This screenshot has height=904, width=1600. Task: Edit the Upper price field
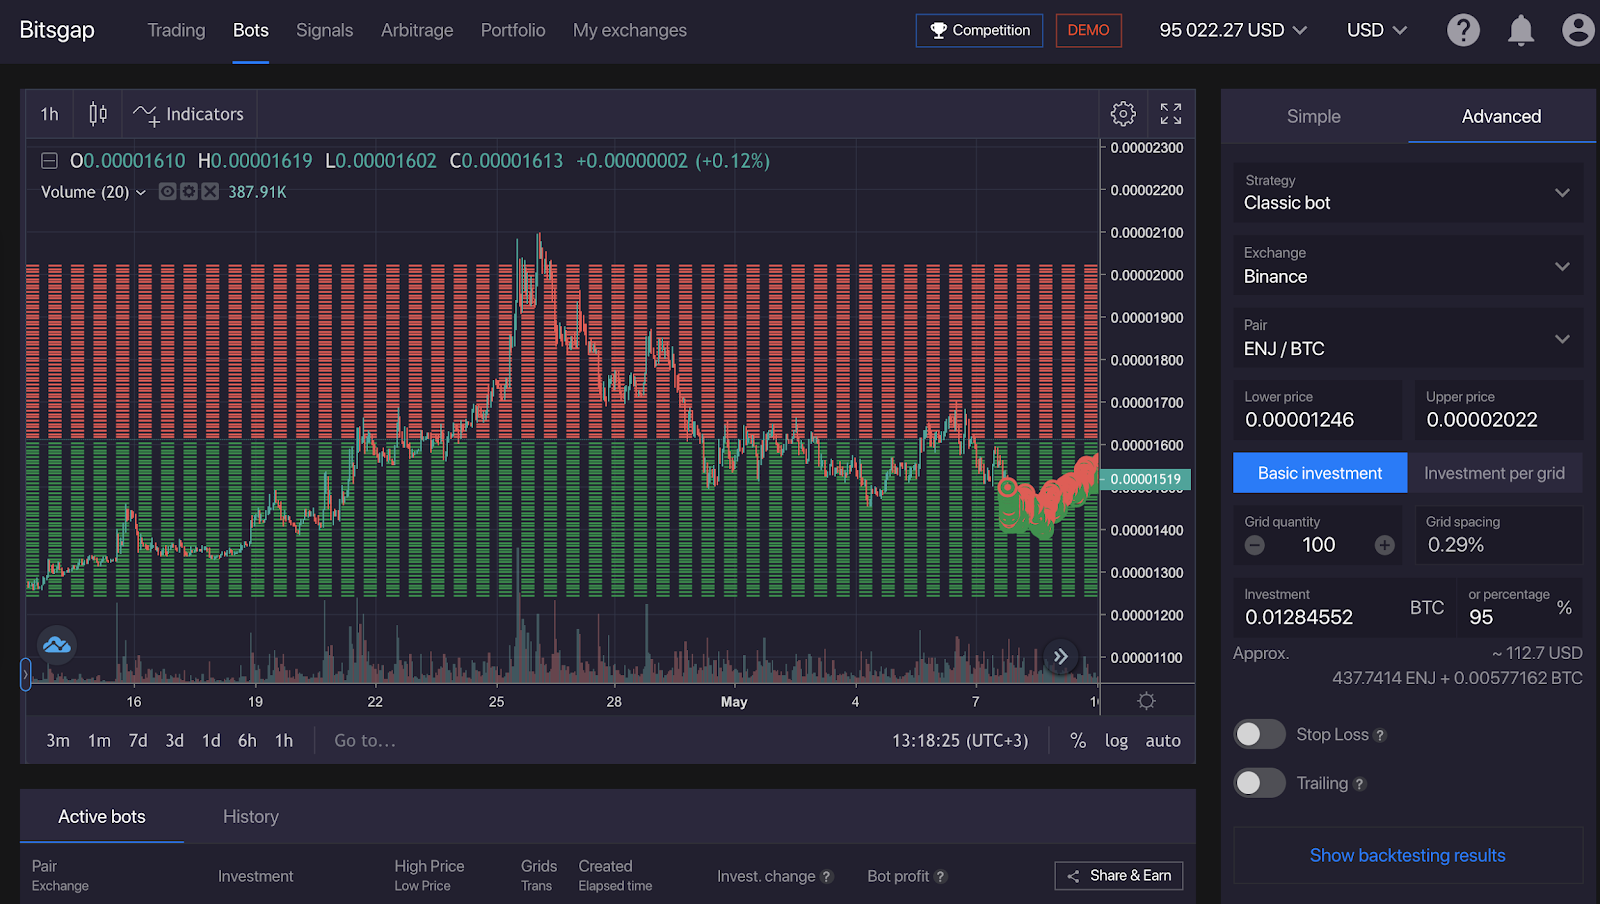point(1499,410)
